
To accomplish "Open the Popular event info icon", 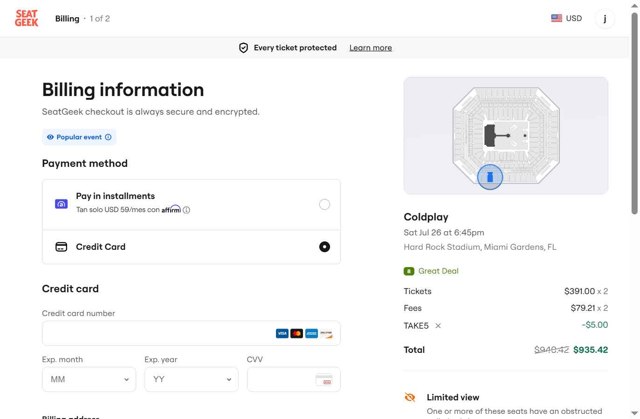I will pyautogui.click(x=108, y=137).
